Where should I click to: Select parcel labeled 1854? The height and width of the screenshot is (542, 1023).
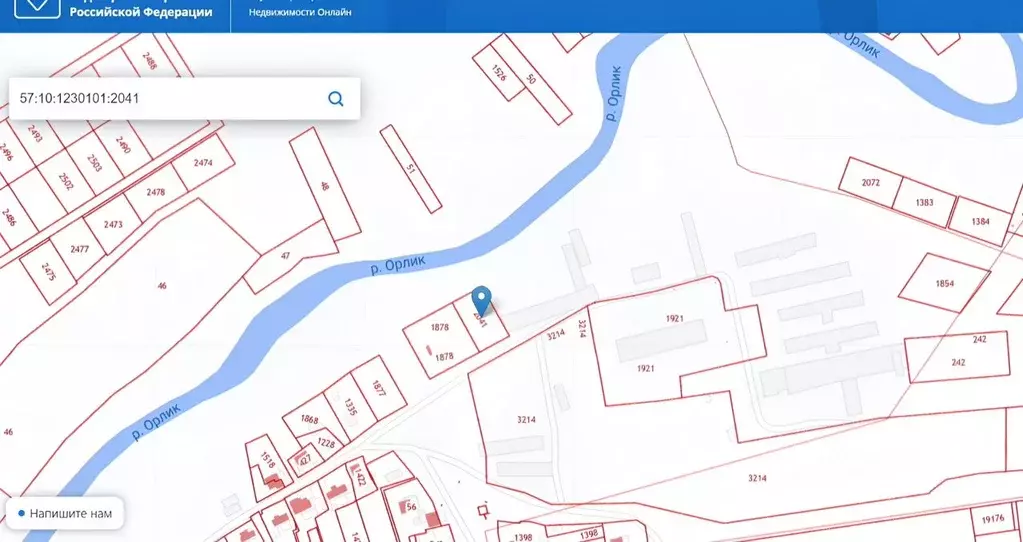945,284
